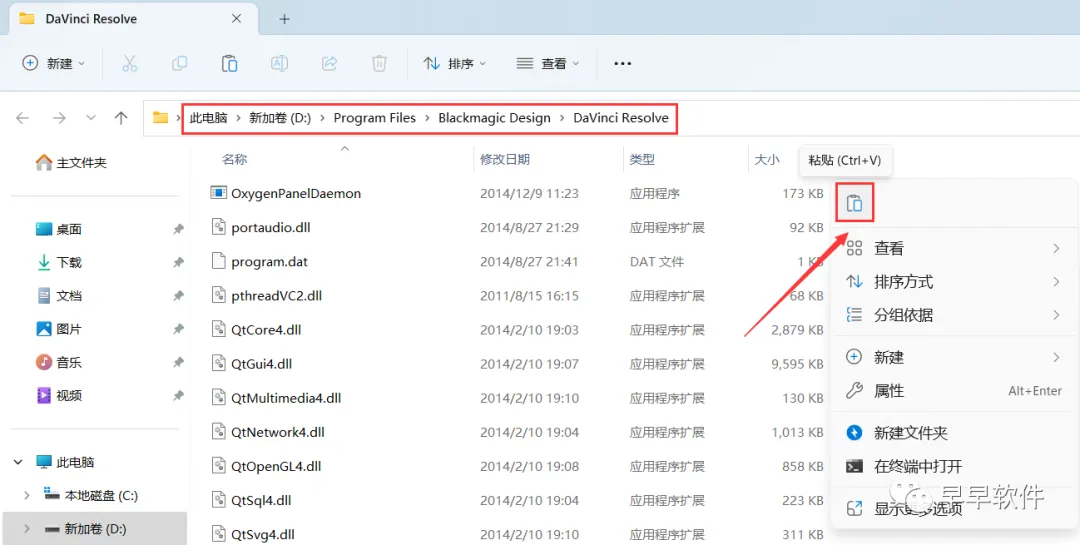Select 新加卷 (D:) in the navigation tree
The height and width of the screenshot is (545, 1080).
[x=85, y=529]
